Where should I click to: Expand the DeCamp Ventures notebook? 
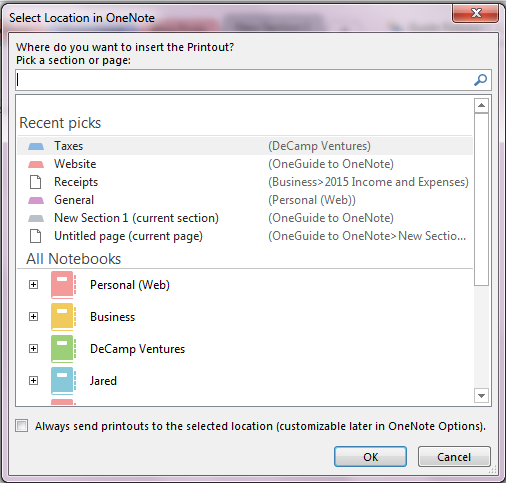coord(33,349)
